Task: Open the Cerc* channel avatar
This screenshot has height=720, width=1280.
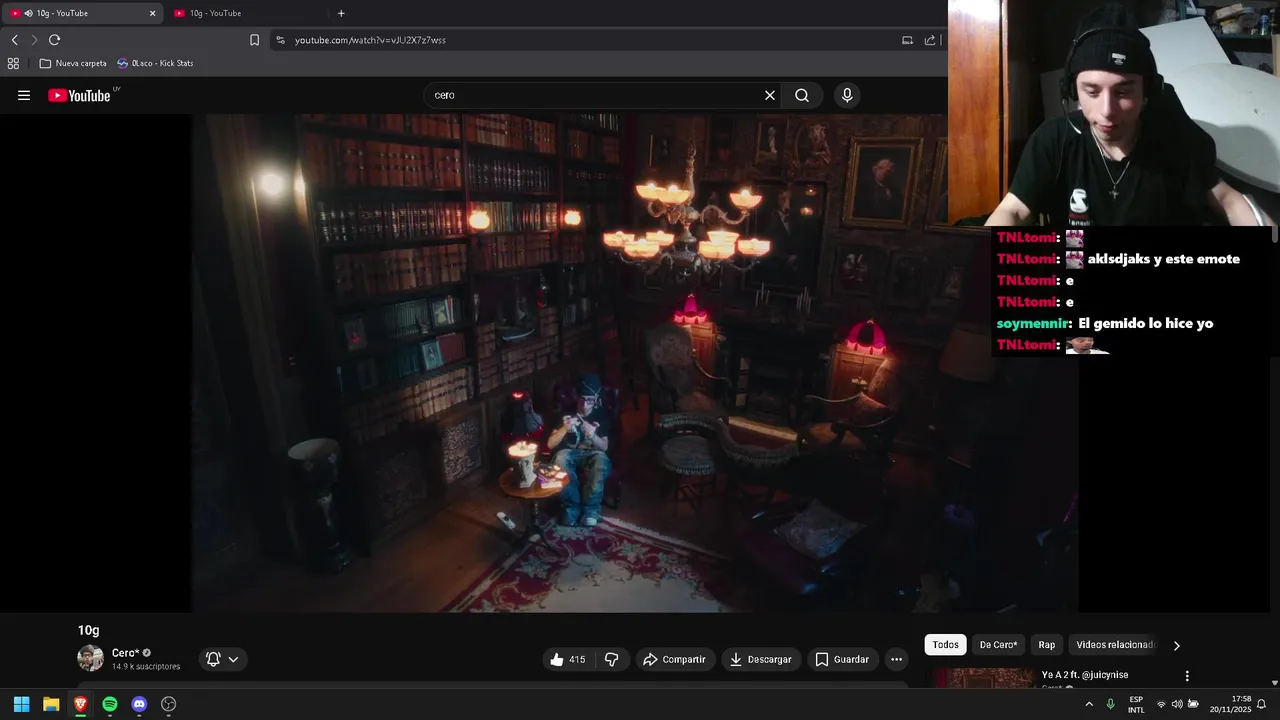Action: [x=90, y=658]
